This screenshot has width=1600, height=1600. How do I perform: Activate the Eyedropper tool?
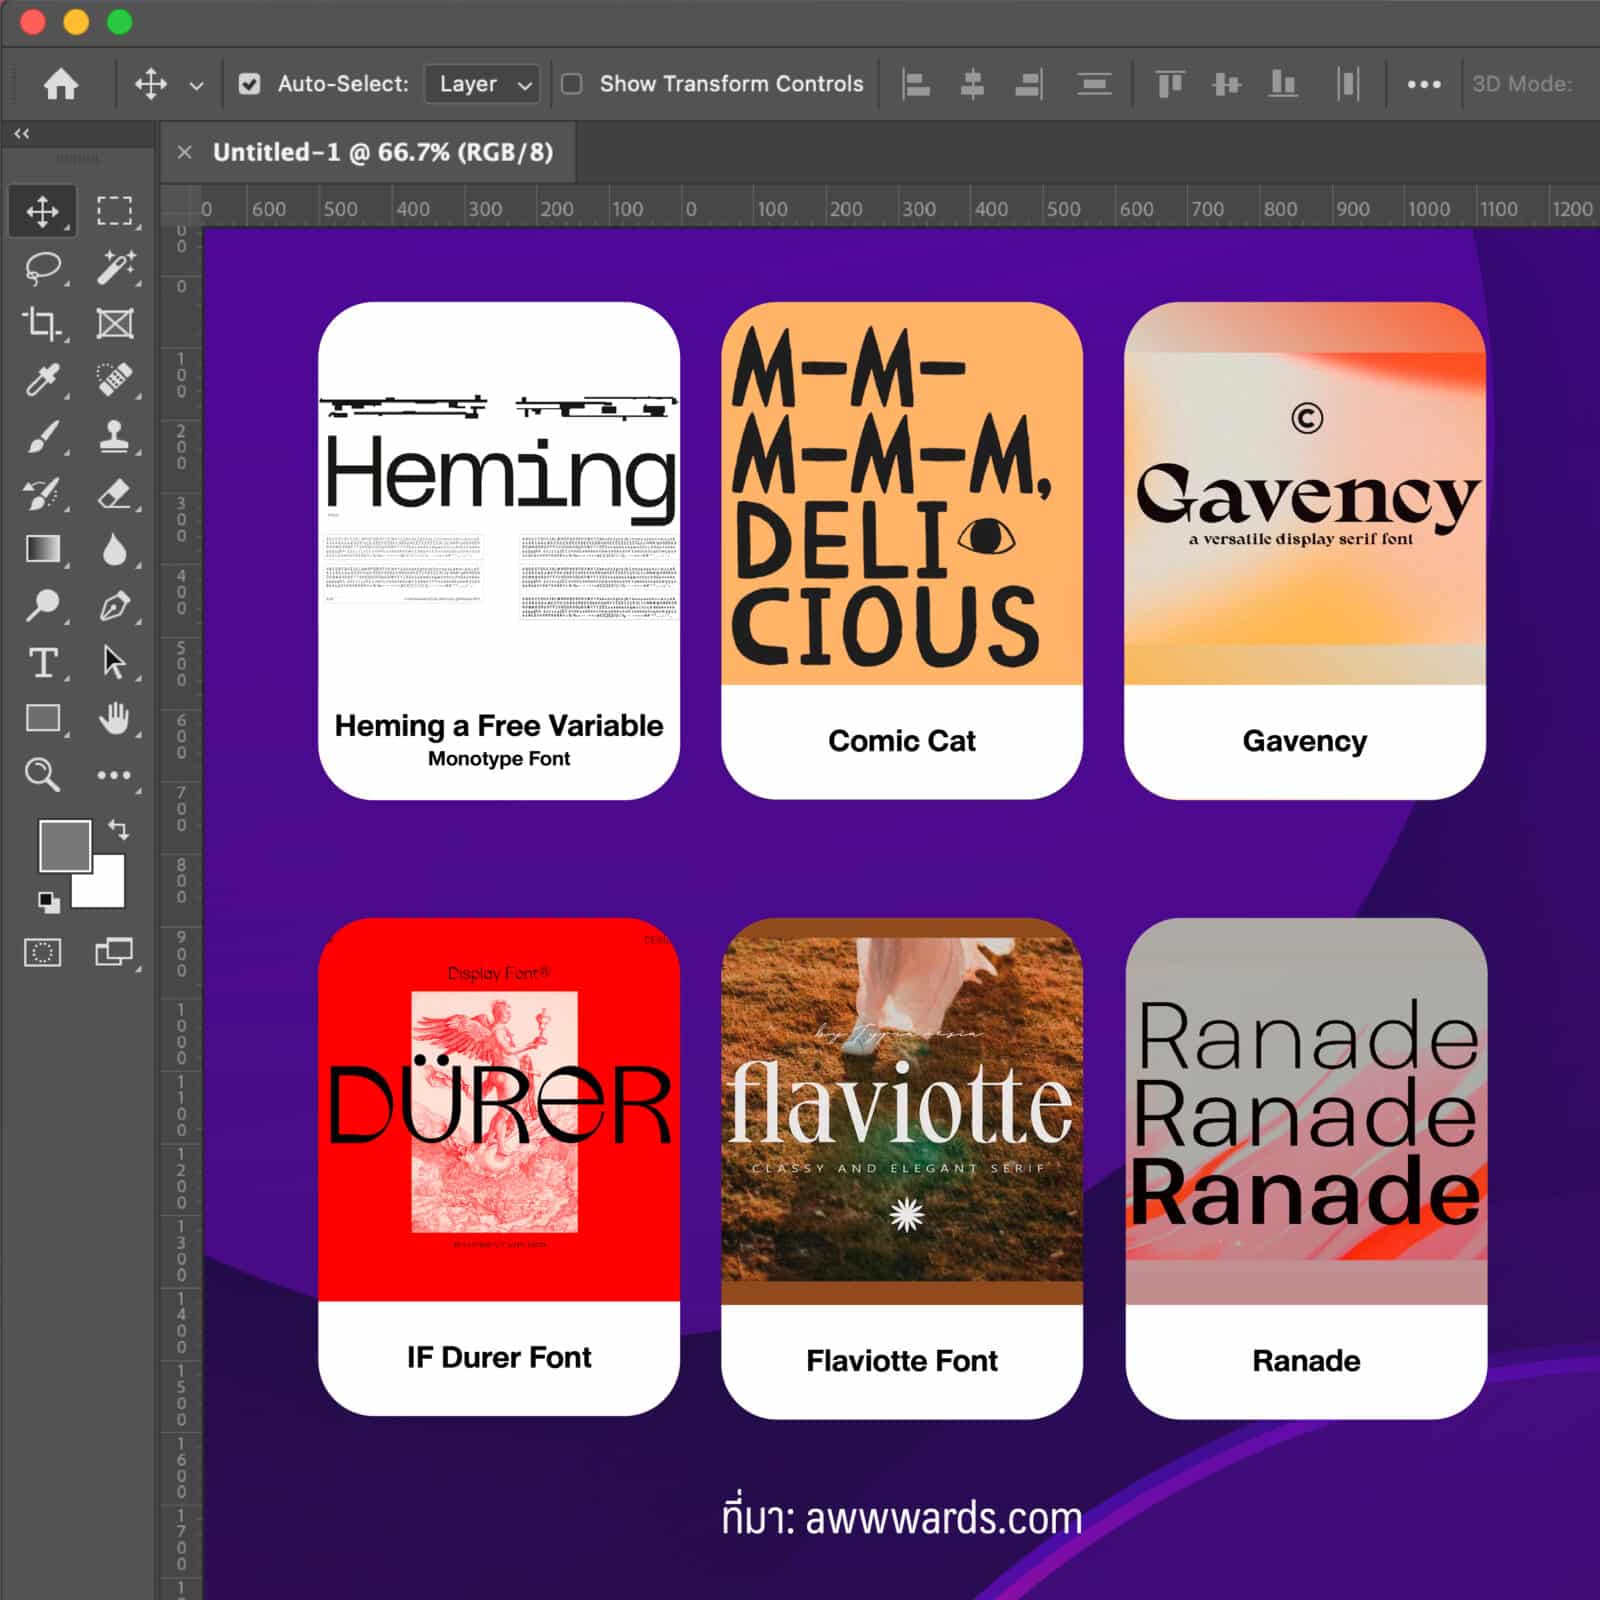click(42, 381)
